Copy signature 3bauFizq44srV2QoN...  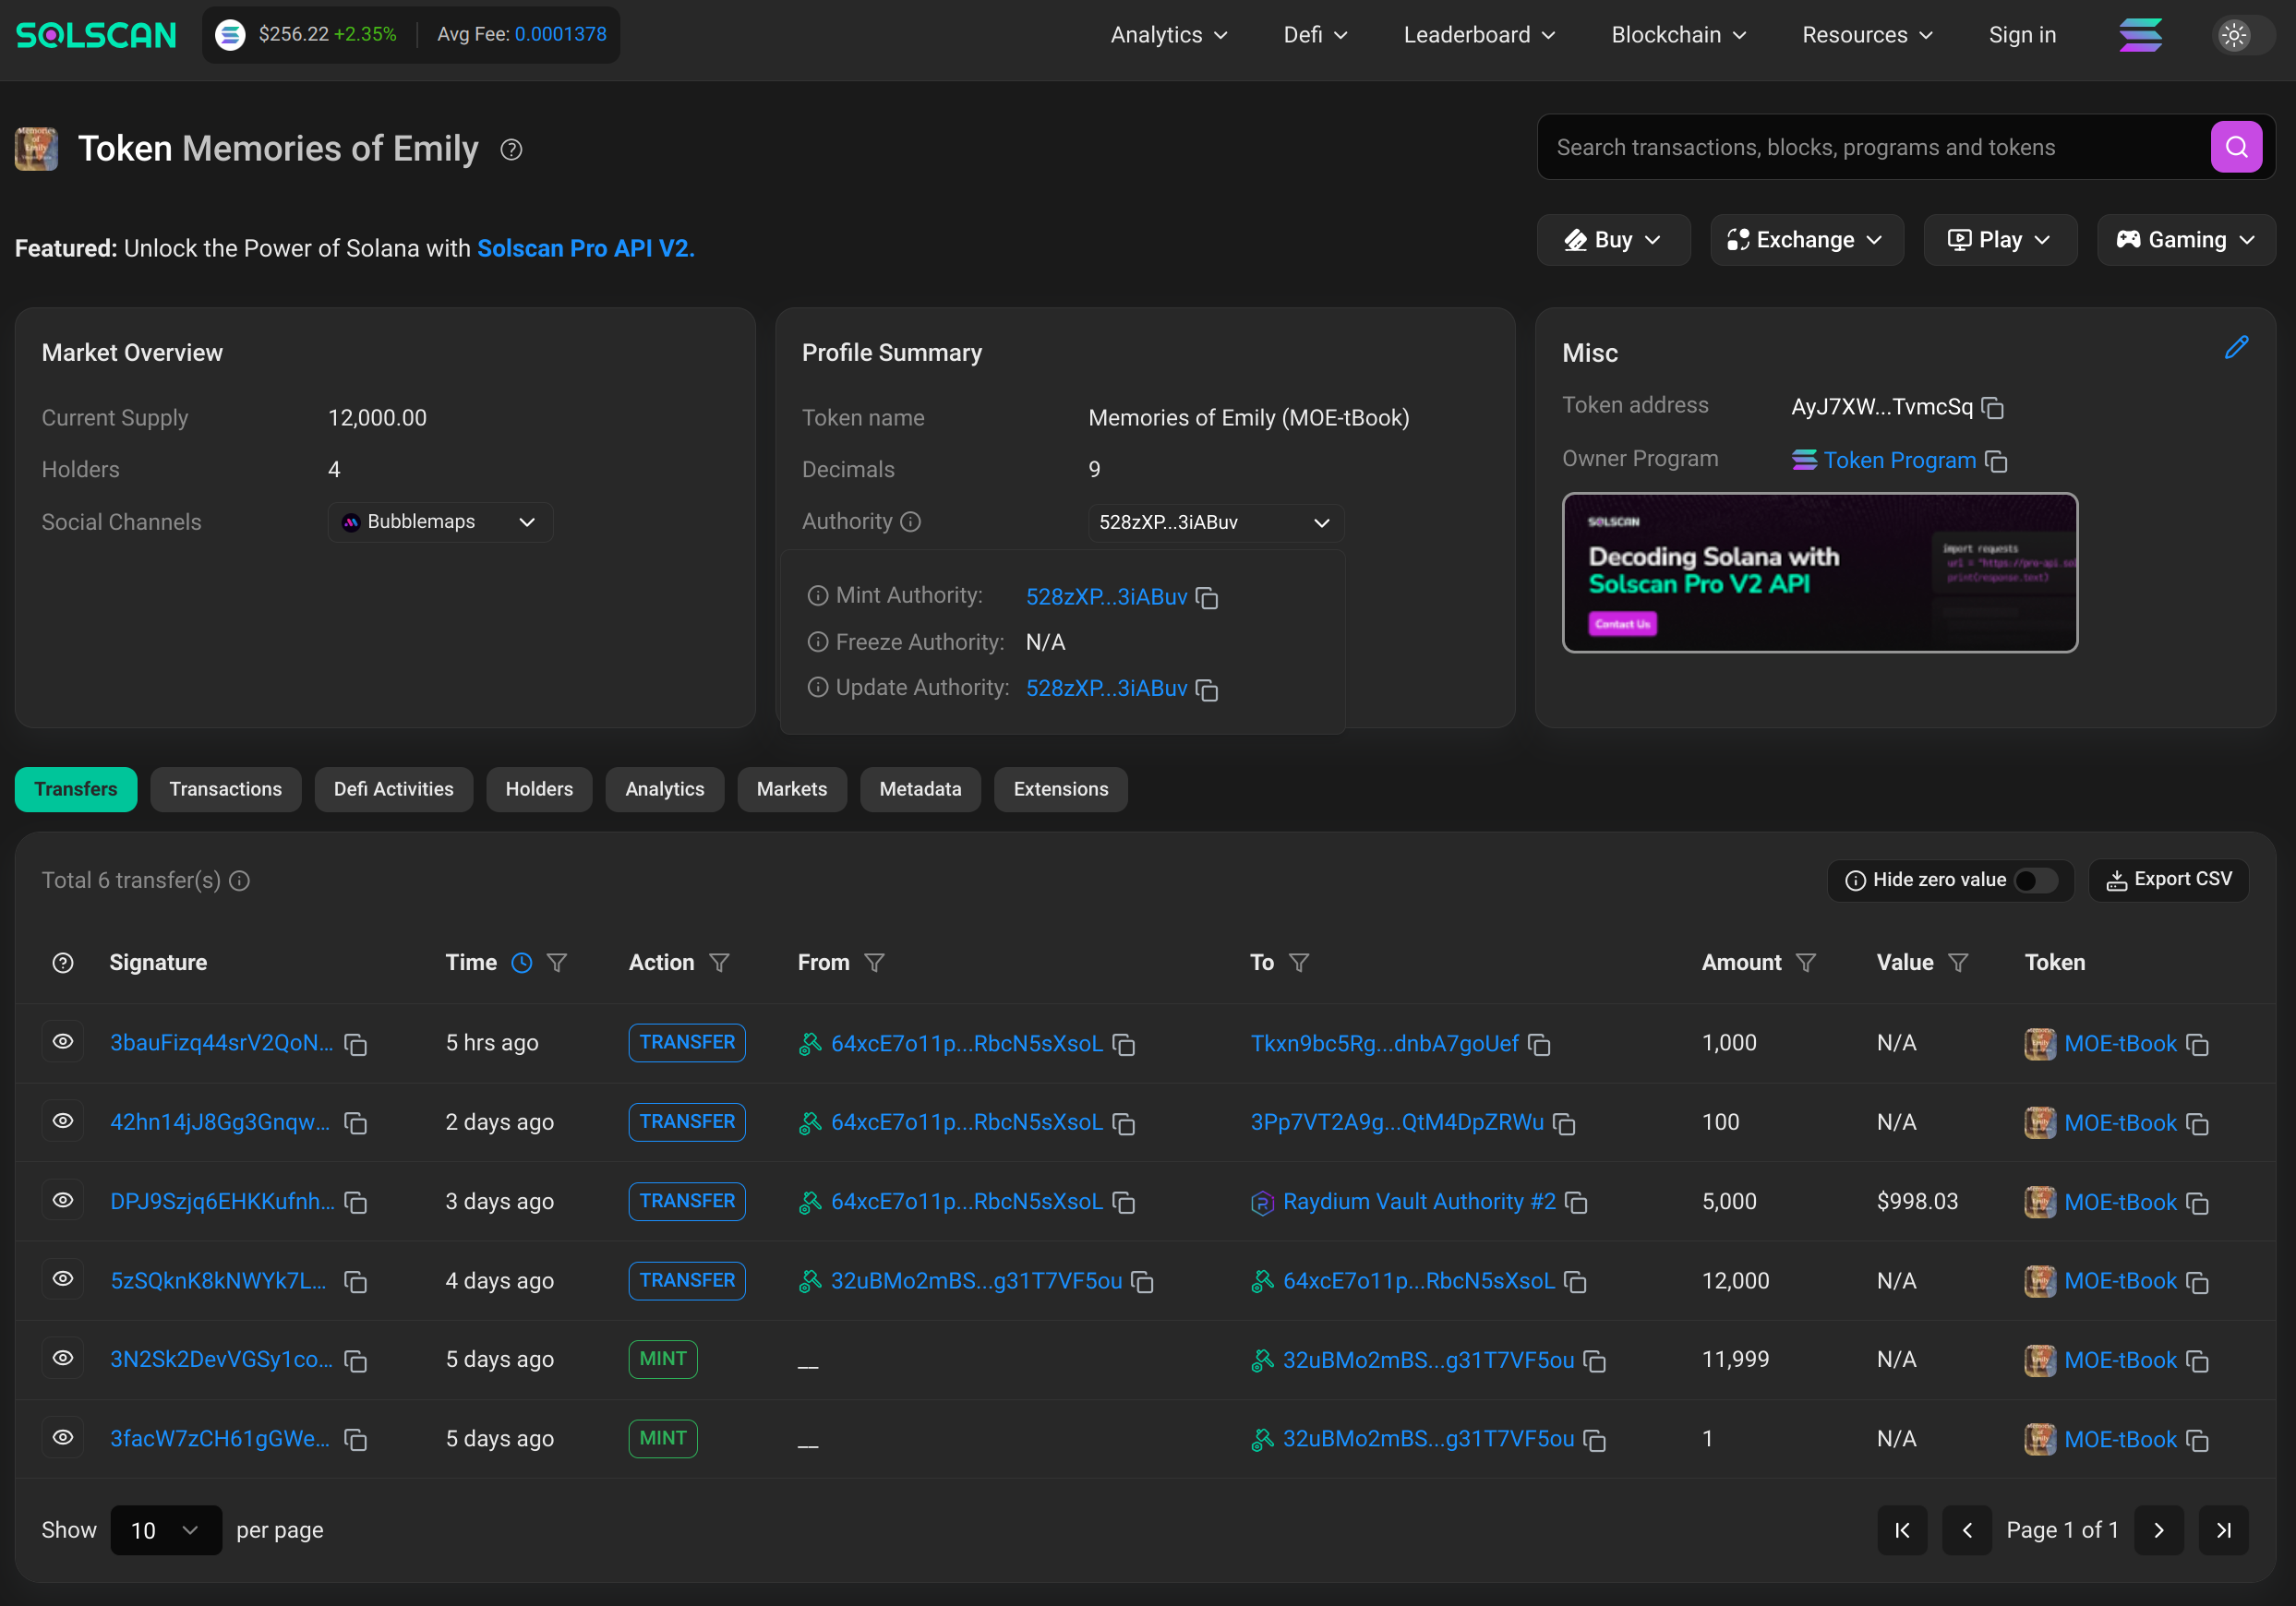(x=355, y=1044)
